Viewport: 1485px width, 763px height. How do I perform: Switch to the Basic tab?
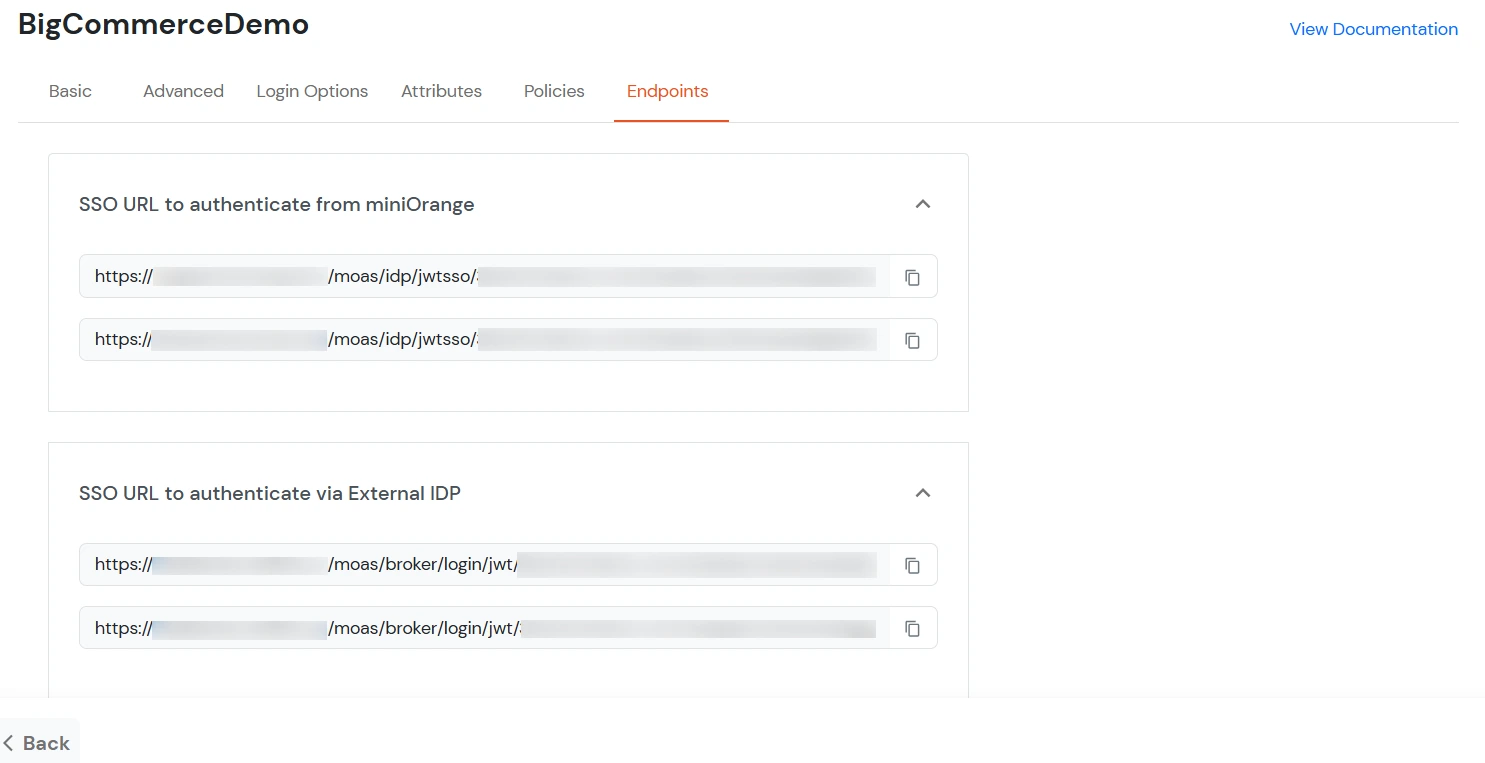70,91
